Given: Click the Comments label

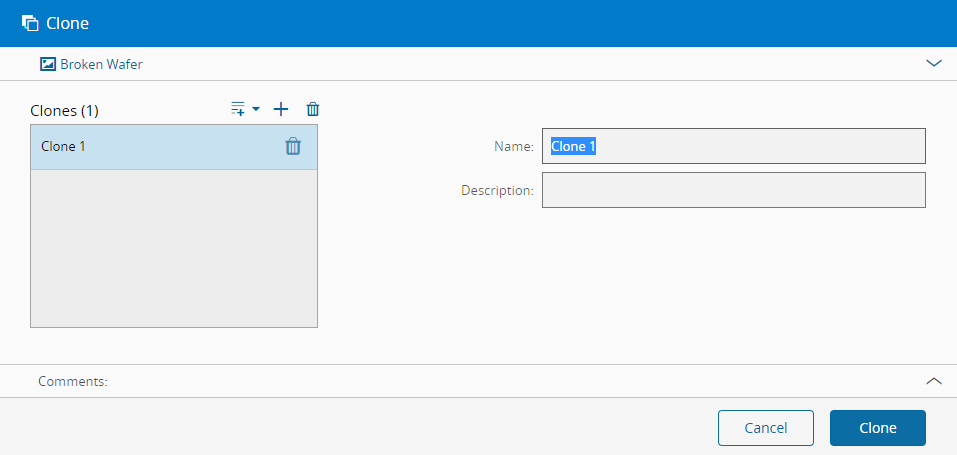Looking at the screenshot, I should point(72,381).
